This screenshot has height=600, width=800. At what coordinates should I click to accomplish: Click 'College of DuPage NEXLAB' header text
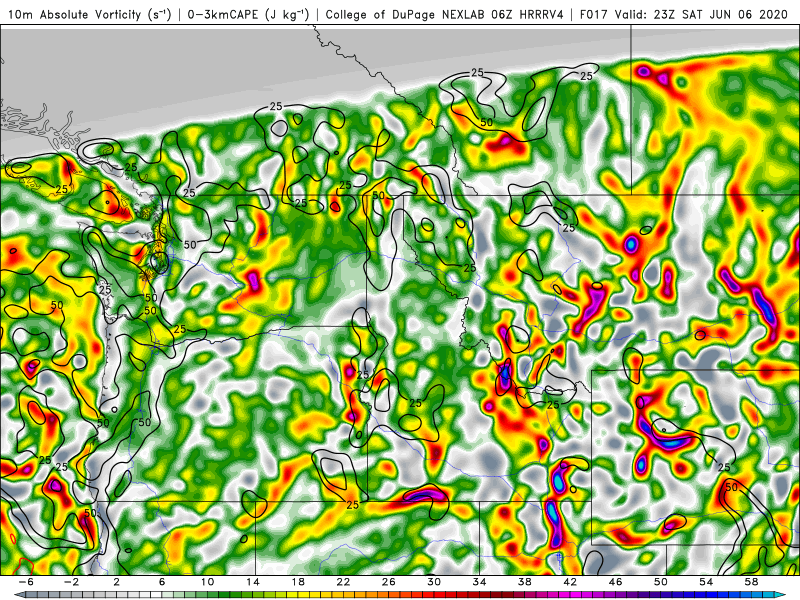tap(406, 14)
